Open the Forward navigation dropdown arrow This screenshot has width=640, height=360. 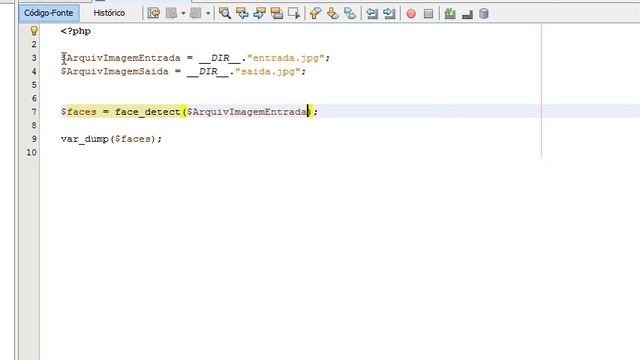pyautogui.click(x=208, y=13)
